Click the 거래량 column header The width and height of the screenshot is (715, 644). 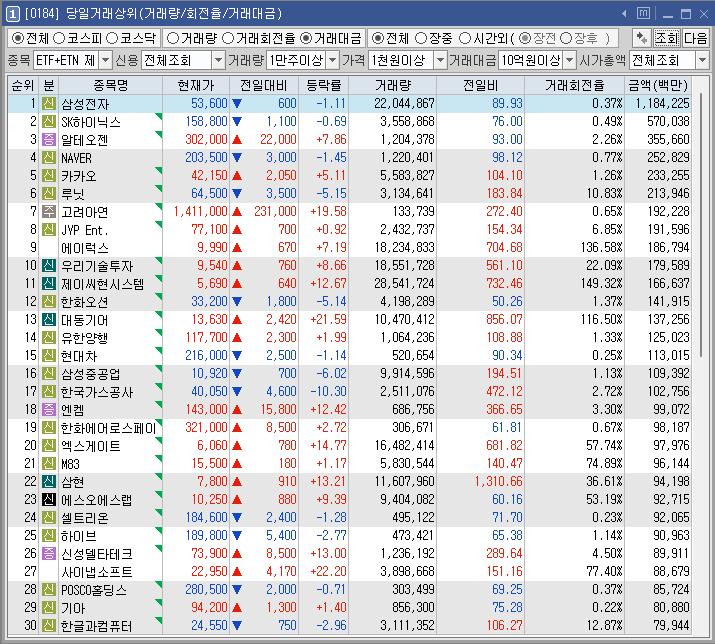[393, 85]
